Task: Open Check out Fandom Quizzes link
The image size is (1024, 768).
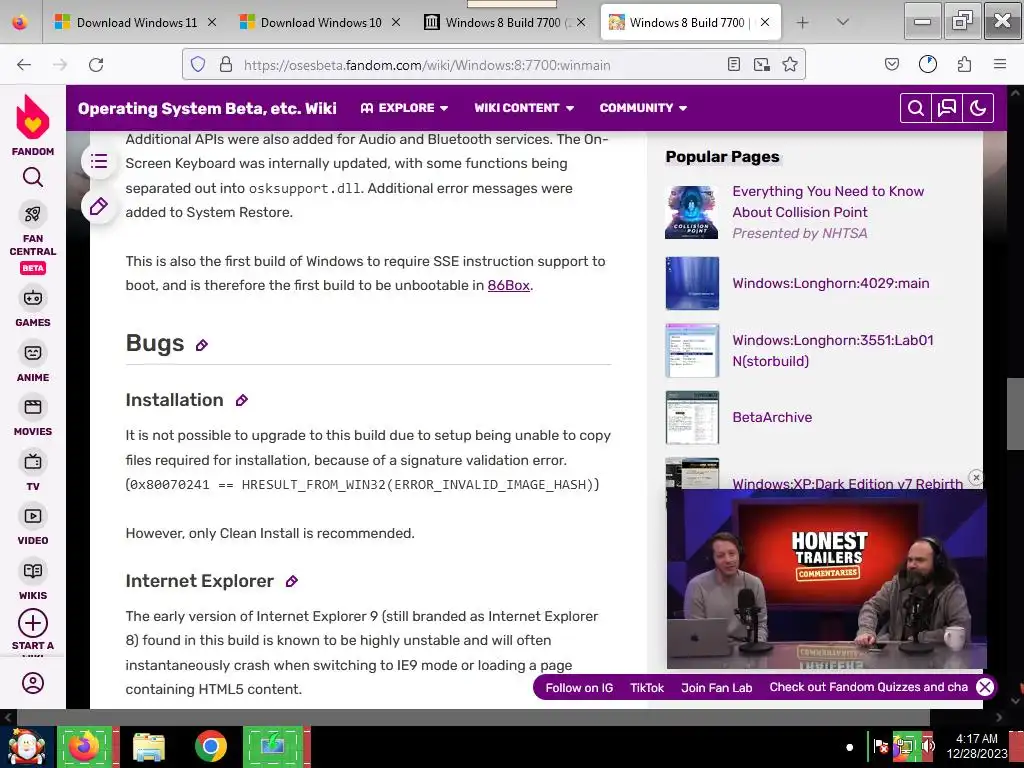Action: click(x=869, y=687)
